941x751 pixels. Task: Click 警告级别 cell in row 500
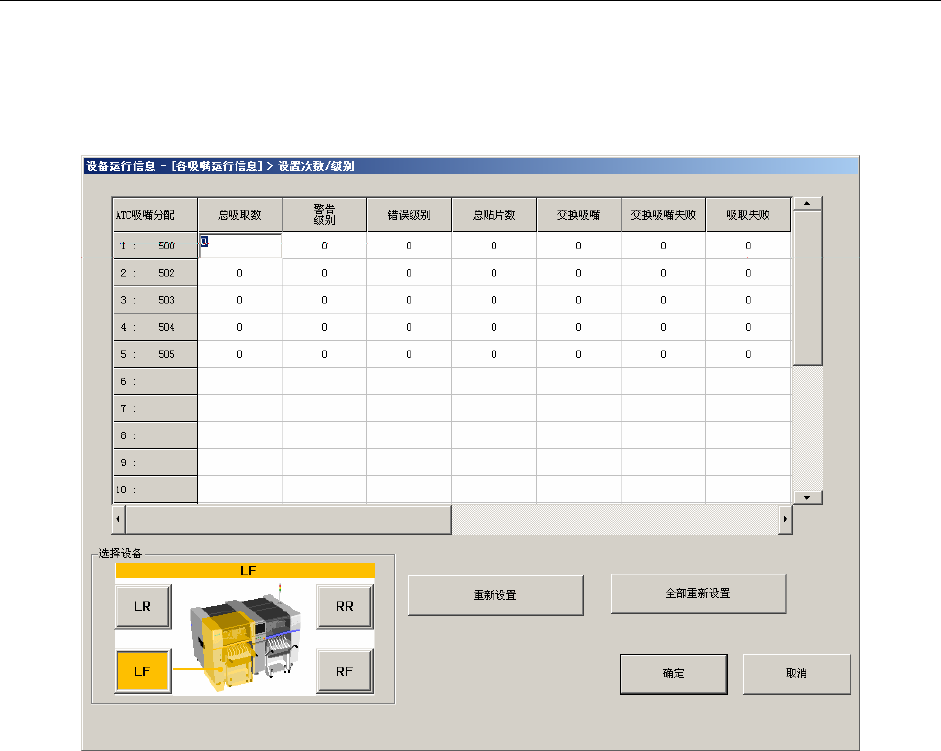[325, 246]
